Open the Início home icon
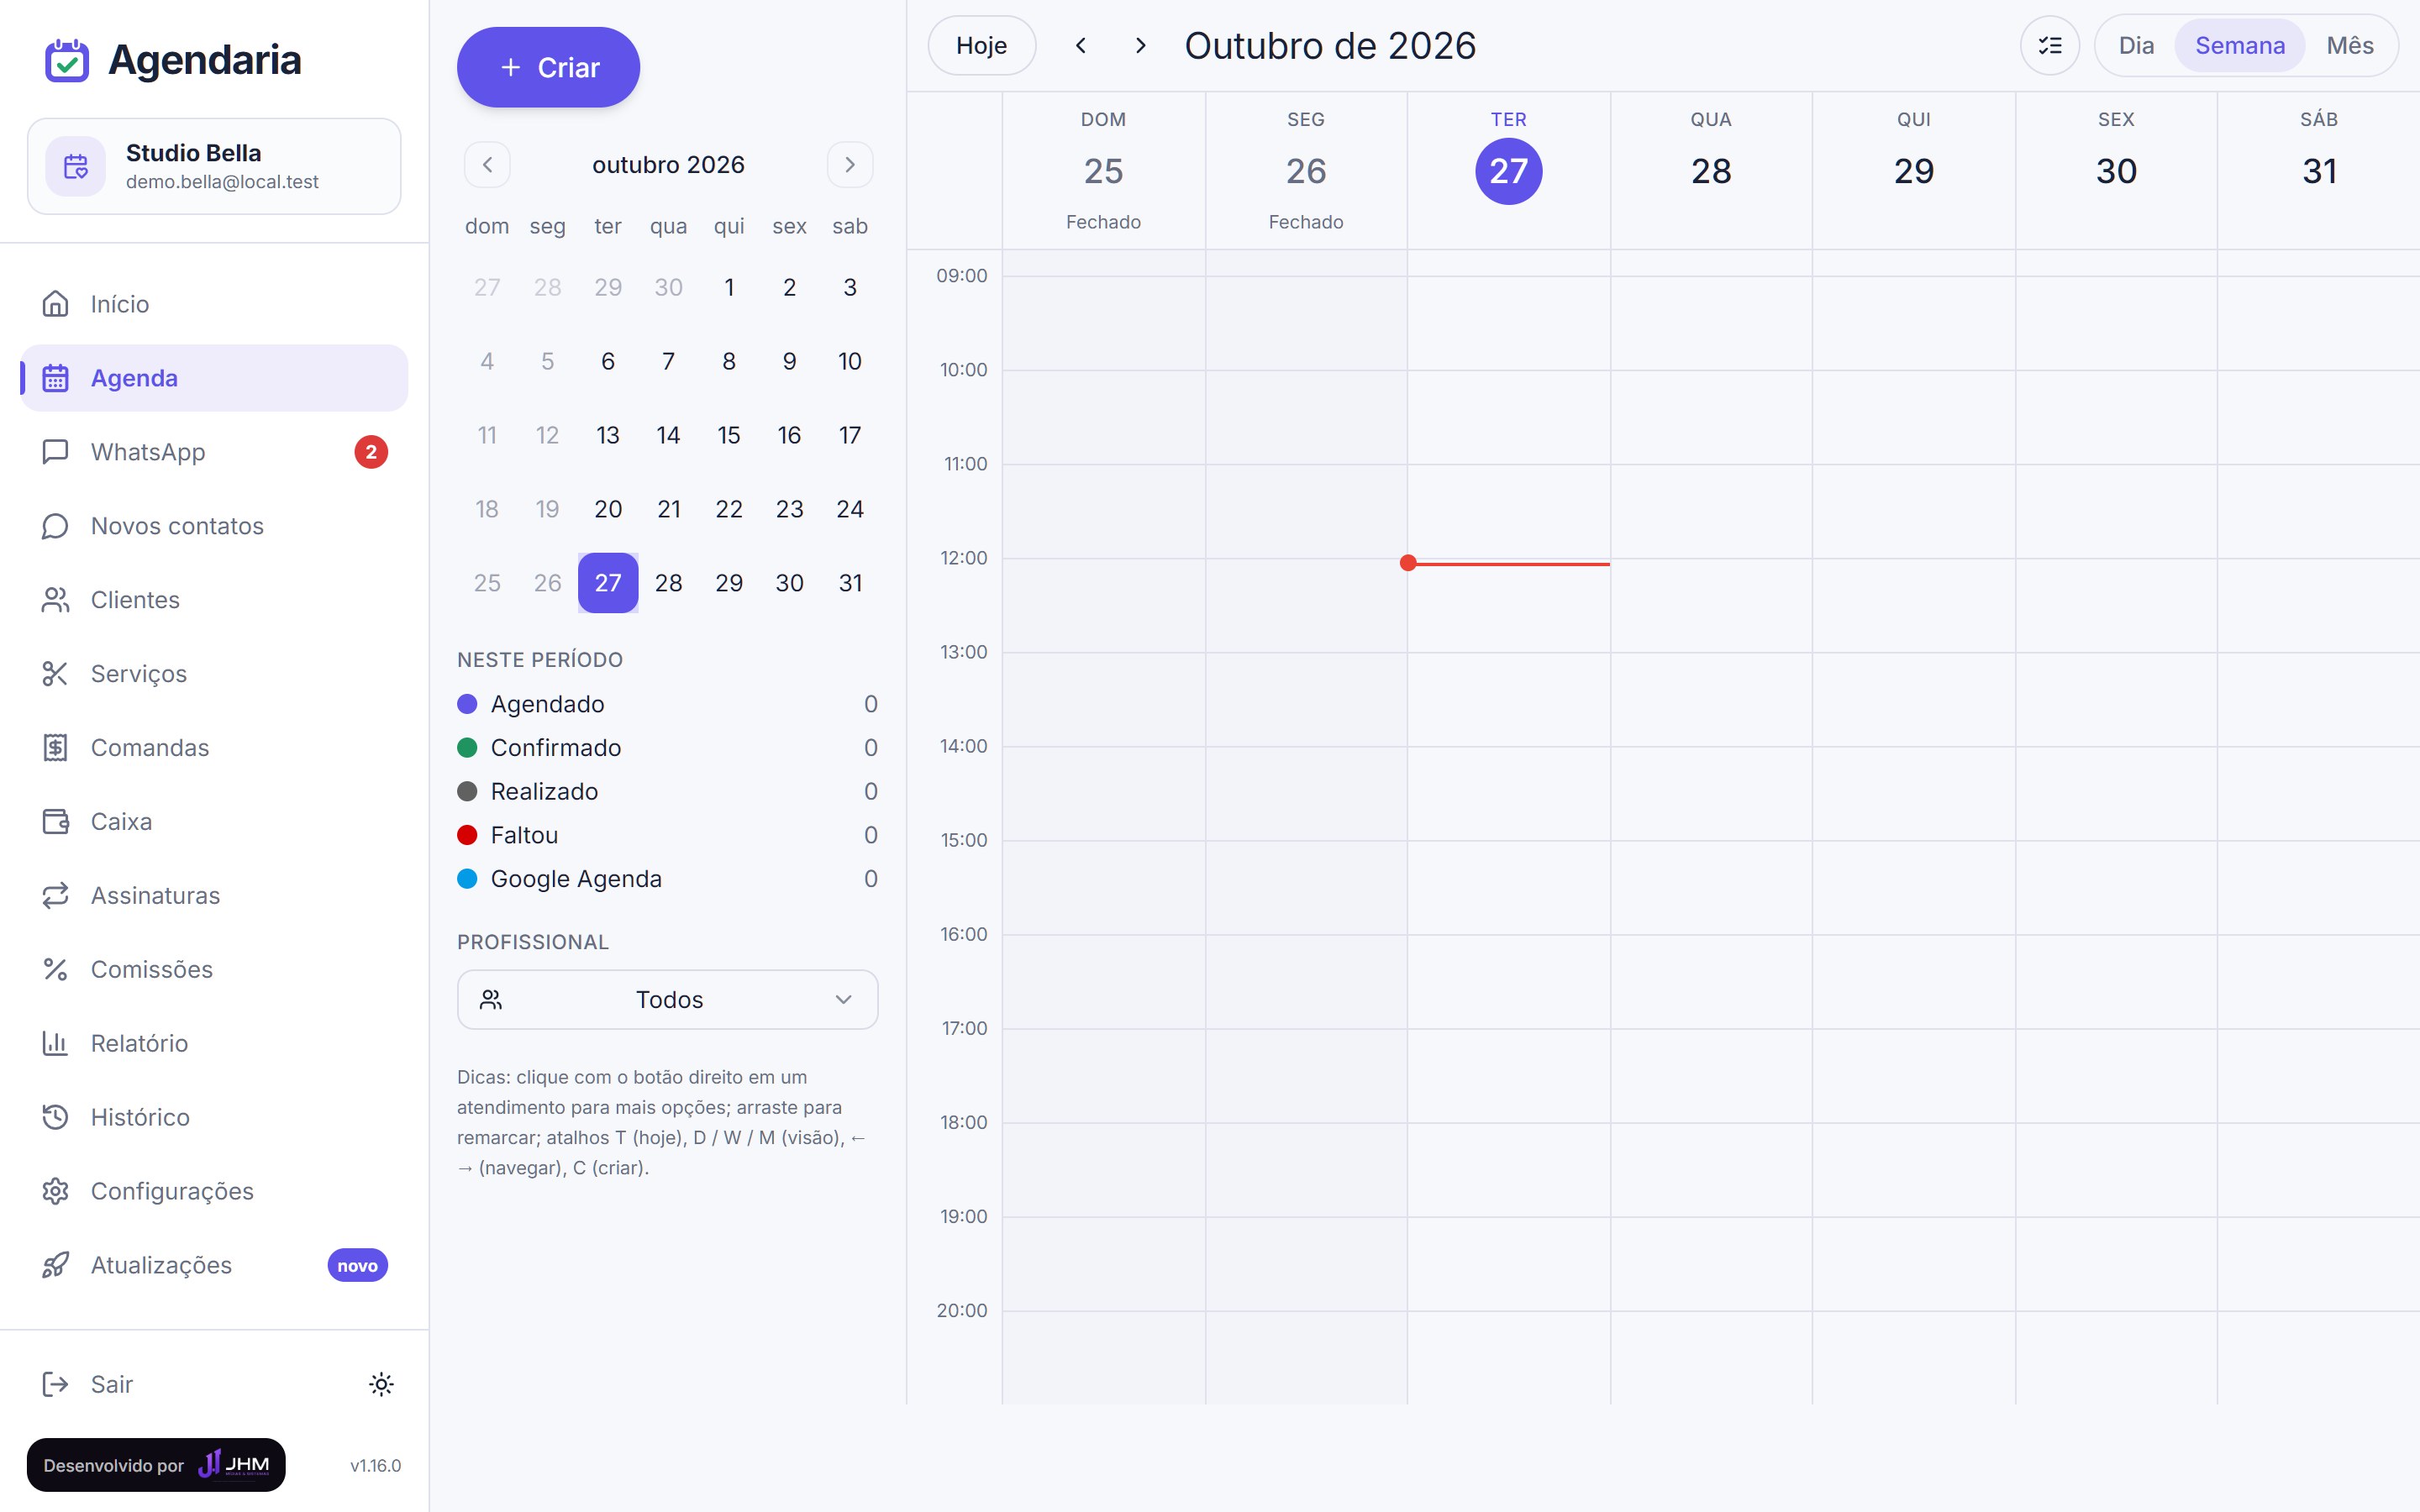Screen dimensions: 2420x1512 pyautogui.click(x=55, y=303)
